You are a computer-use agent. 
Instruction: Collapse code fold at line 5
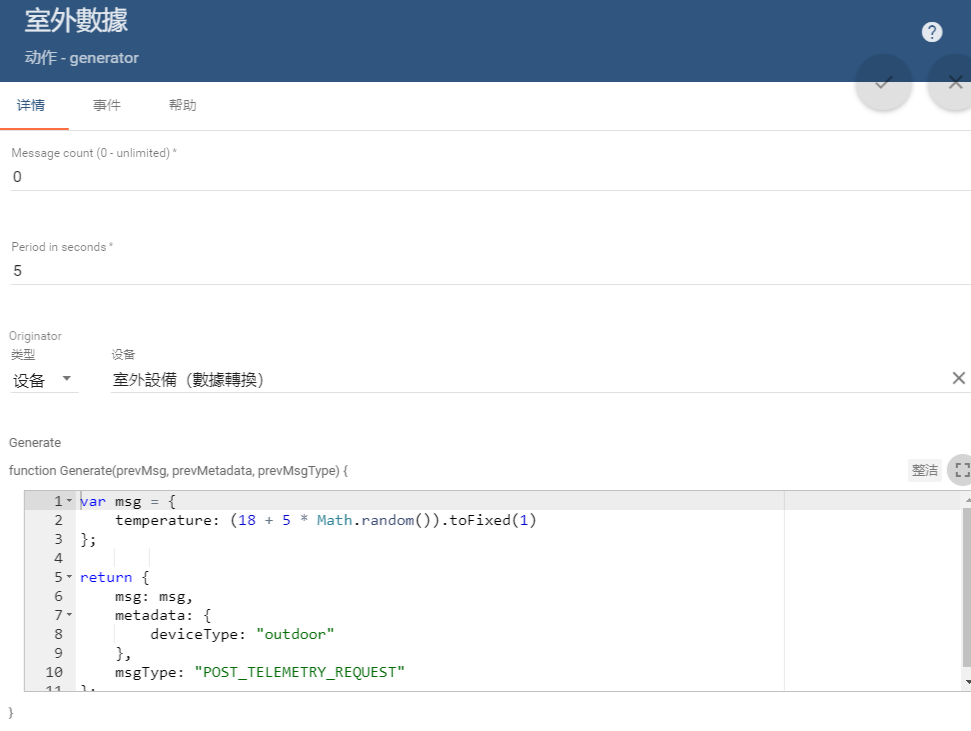click(69, 577)
